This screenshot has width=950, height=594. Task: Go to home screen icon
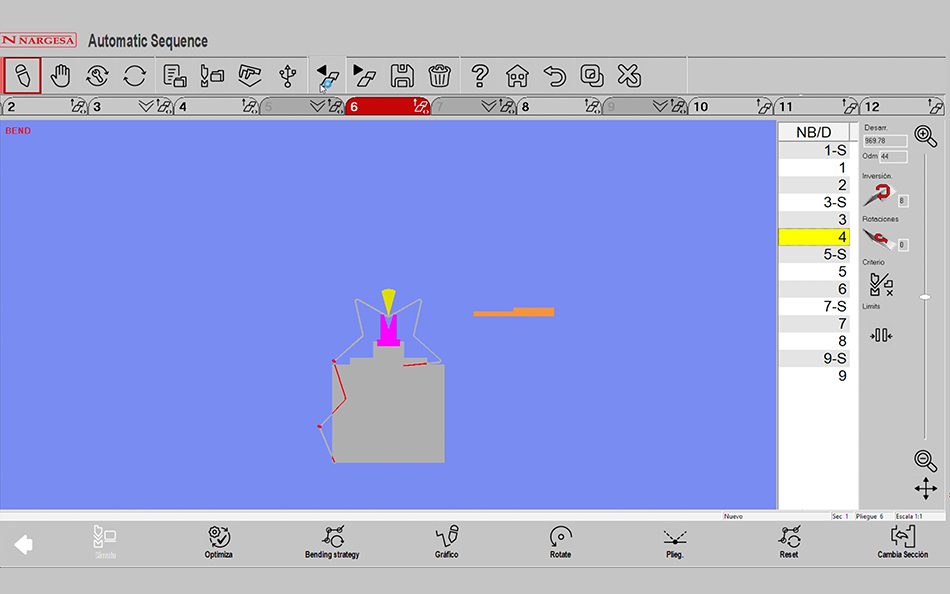click(517, 75)
